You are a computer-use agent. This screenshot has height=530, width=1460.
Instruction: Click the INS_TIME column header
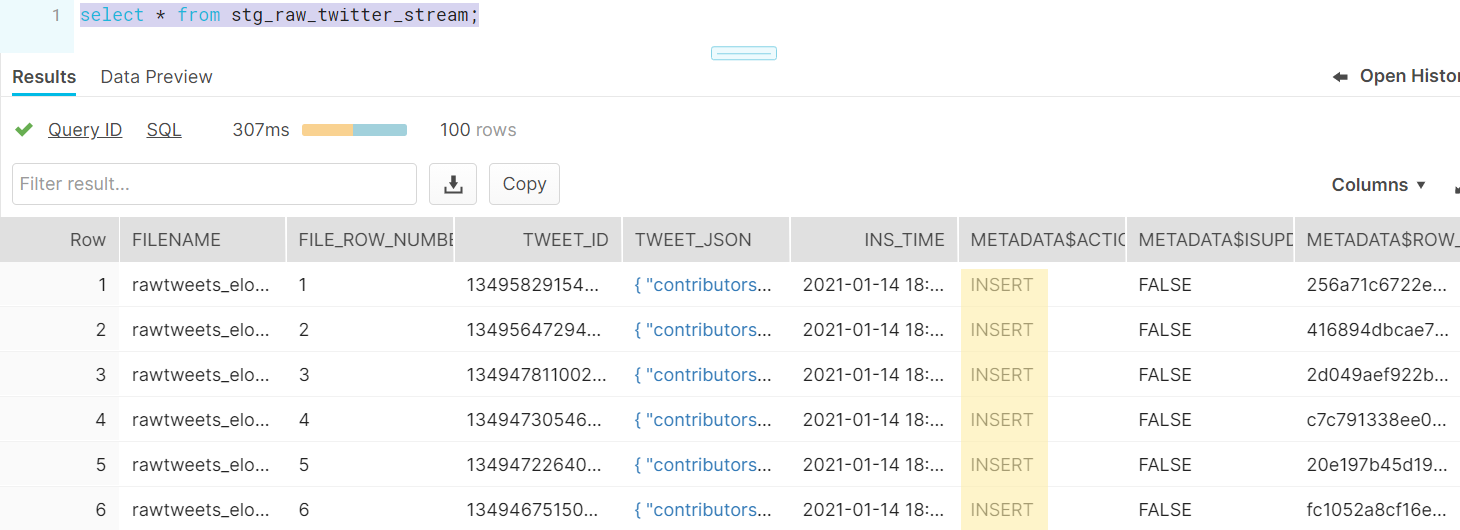pyautogui.click(x=904, y=240)
